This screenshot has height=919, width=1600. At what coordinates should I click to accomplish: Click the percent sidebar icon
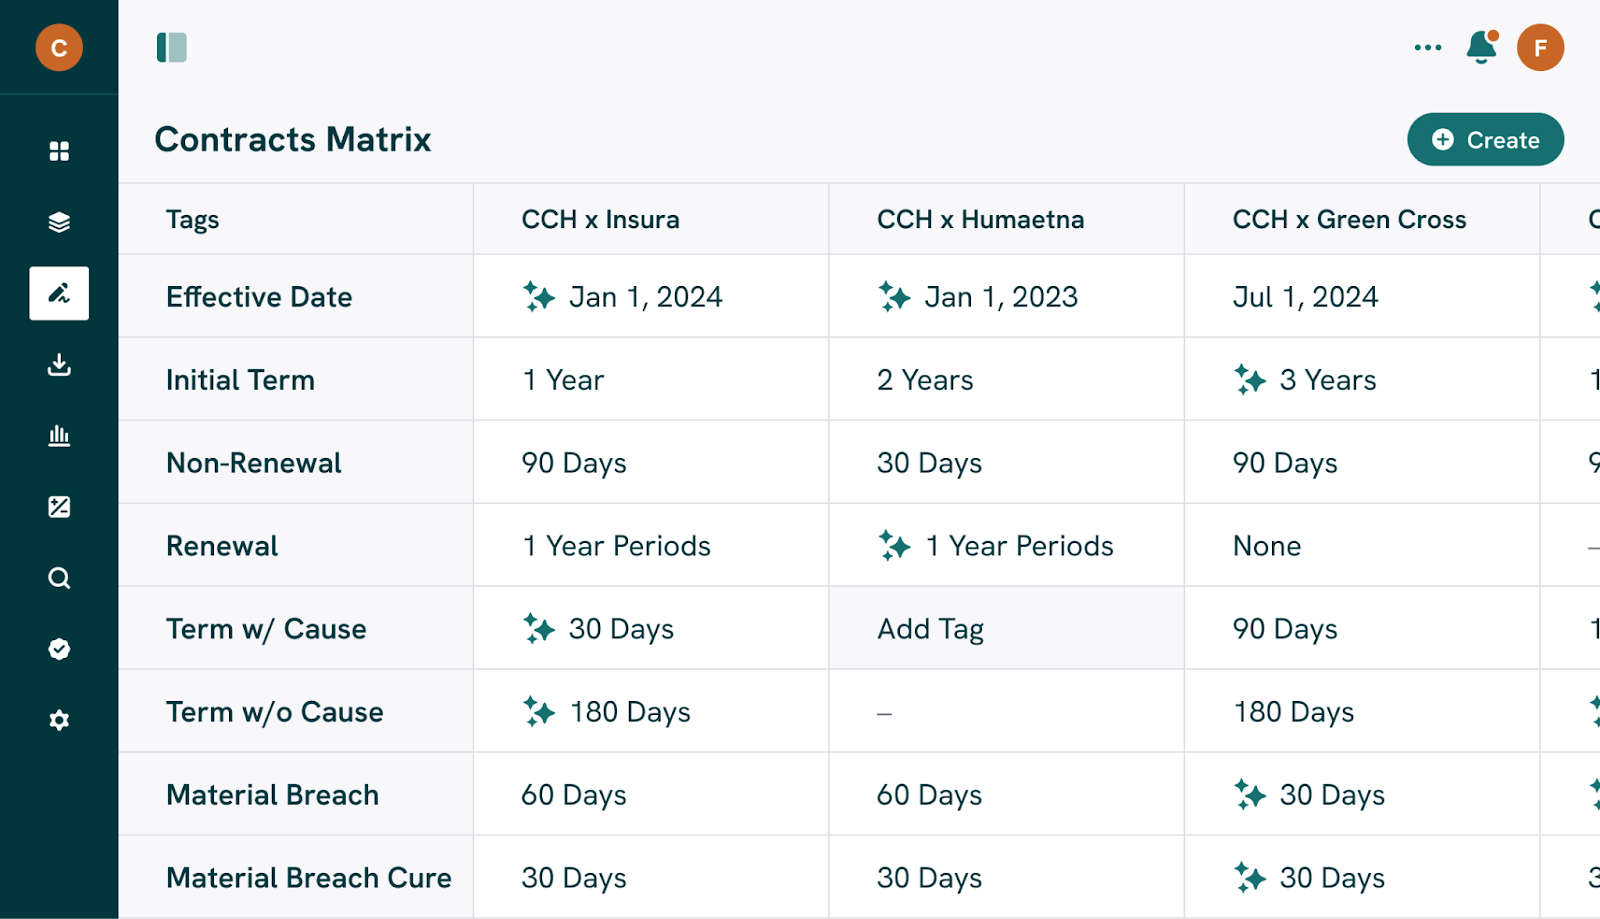(x=59, y=507)
